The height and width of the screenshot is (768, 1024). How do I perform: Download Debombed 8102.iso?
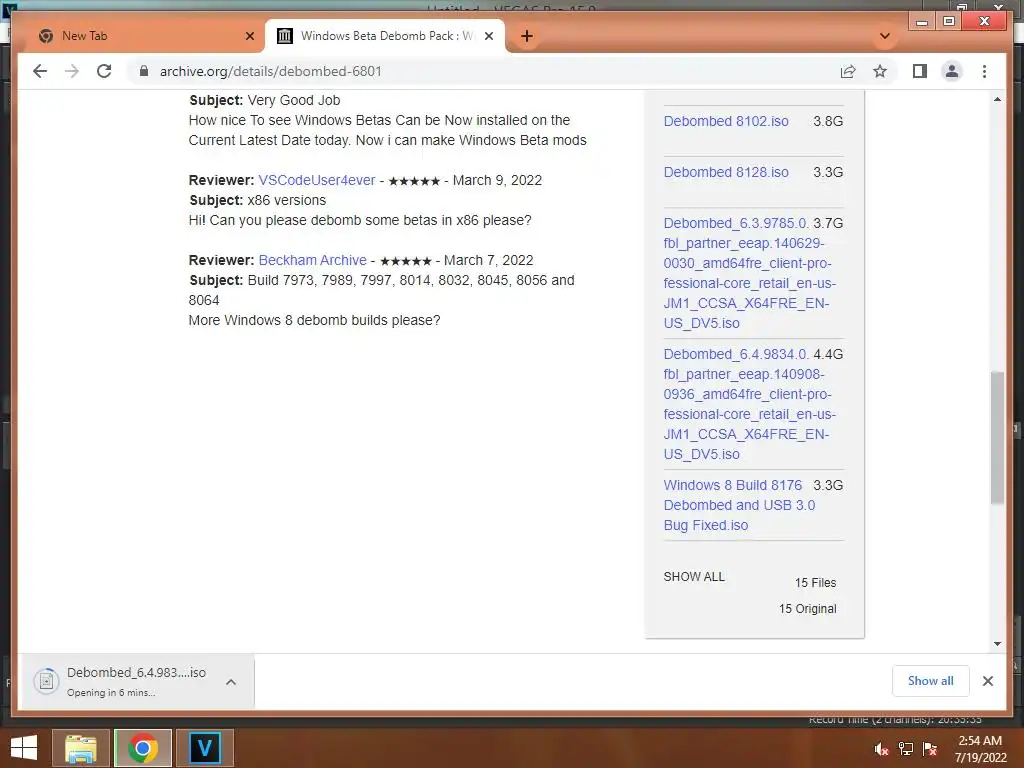tap(726, 121)
